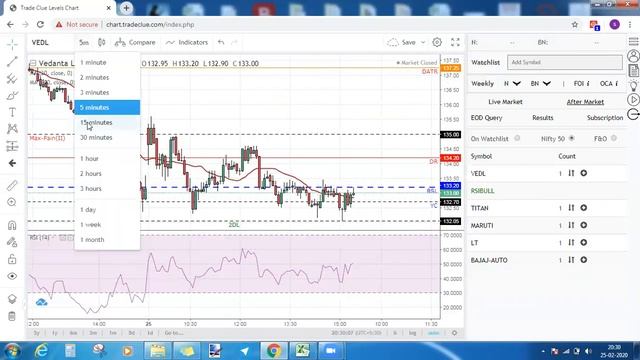Choose 15 minutes interval
640x360 pixels.
pyautogui.click(x=107, y=122)
